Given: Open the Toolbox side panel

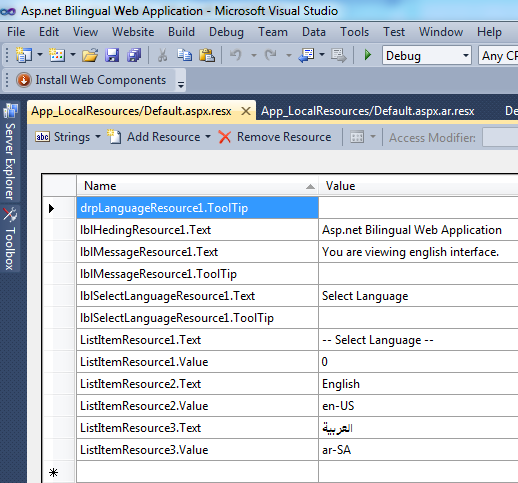Looking at the screenshot, I should tap(10, 239).
